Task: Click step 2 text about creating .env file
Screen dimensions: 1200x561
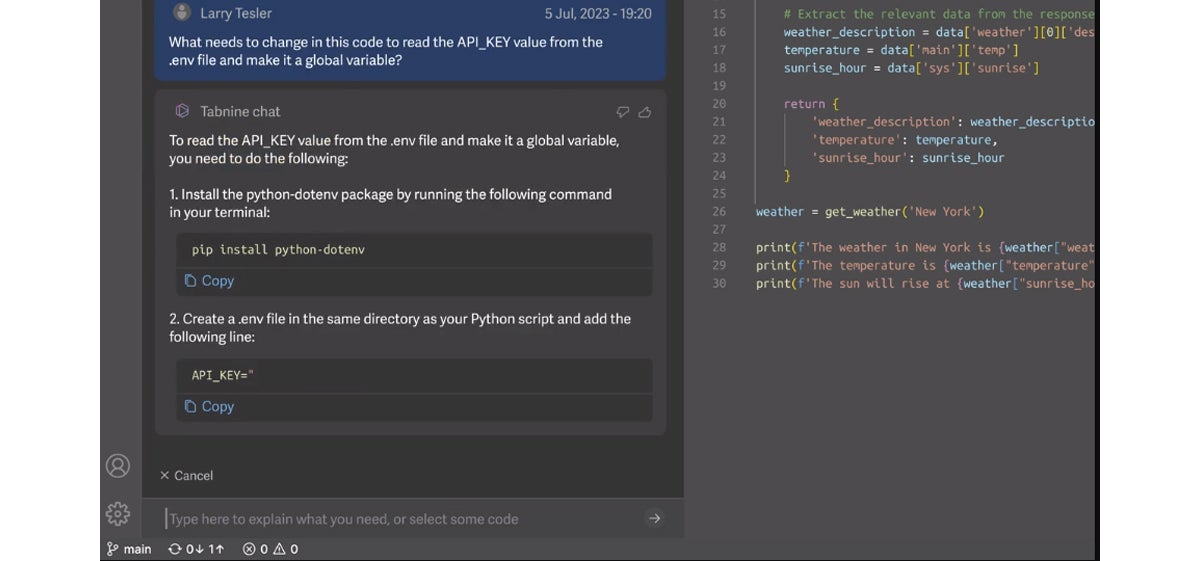Action: coord(400,328)
